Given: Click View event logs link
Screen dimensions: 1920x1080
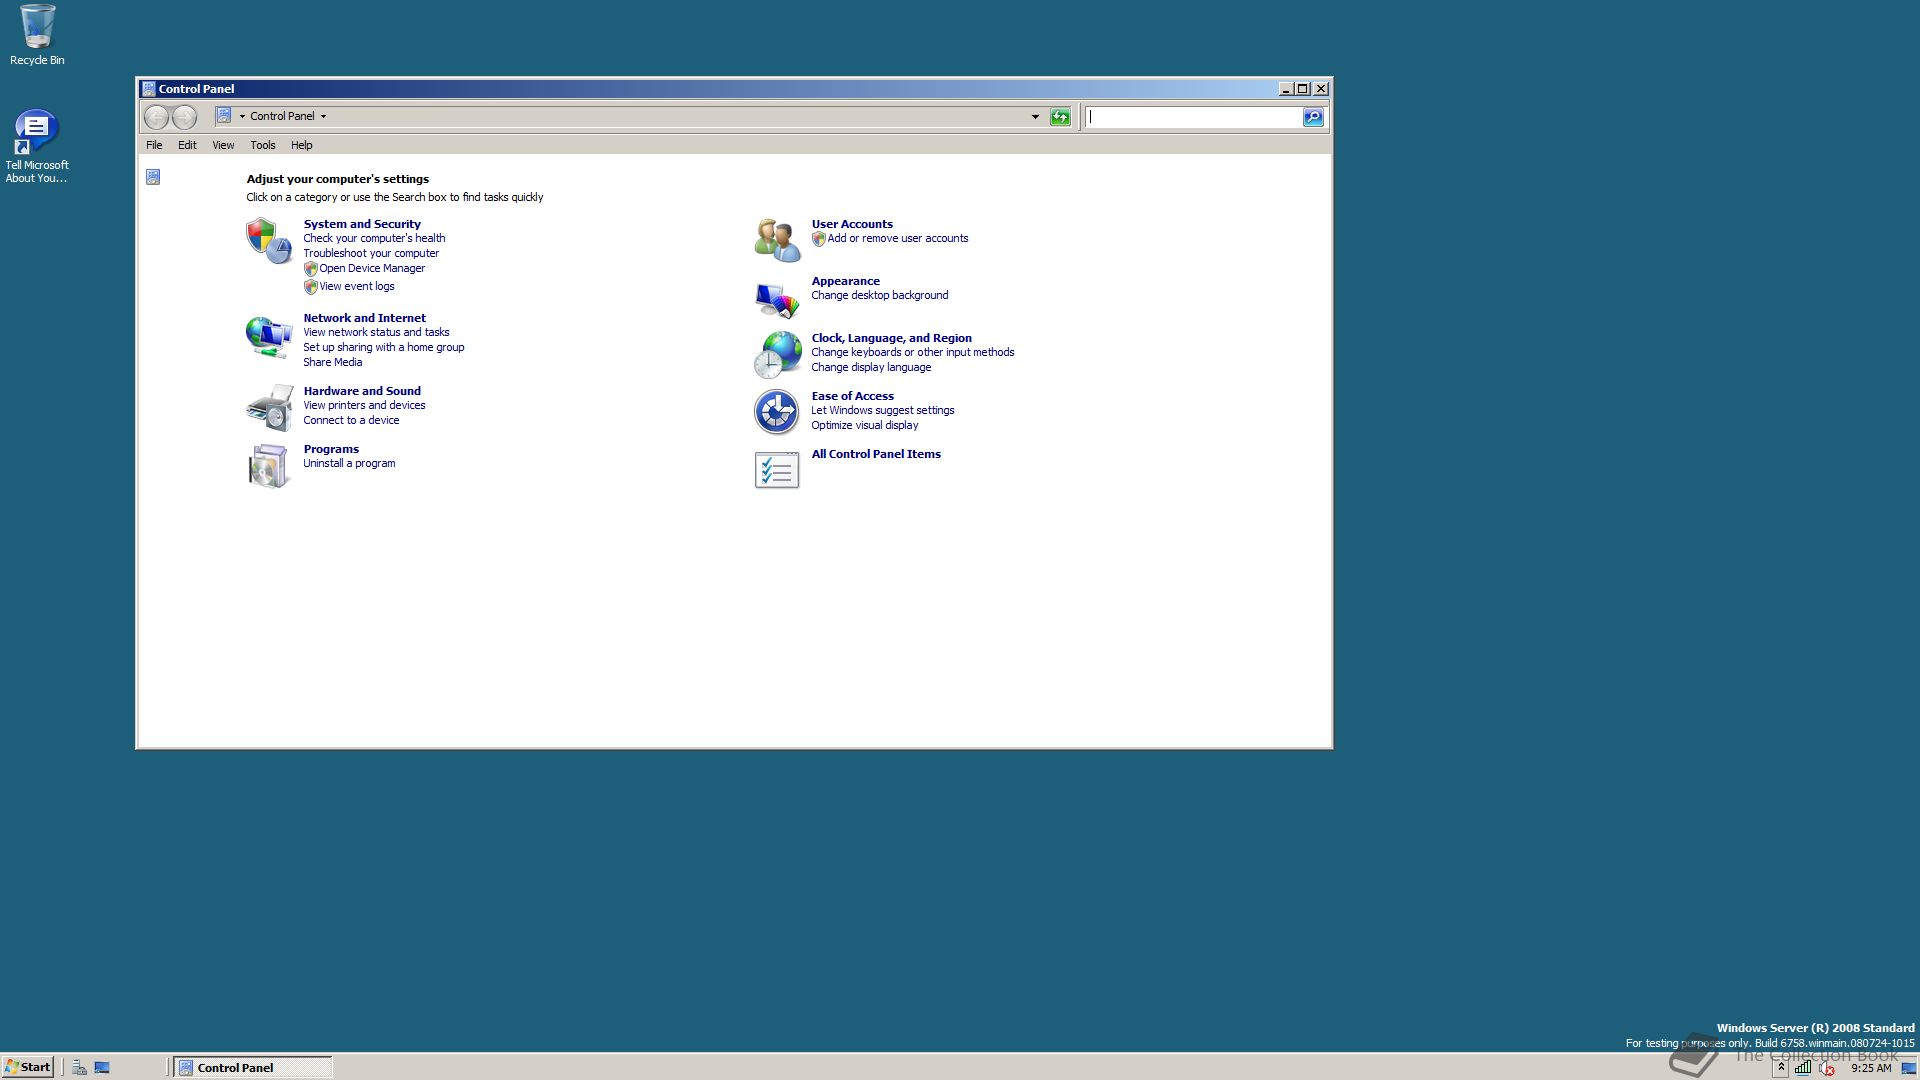Looking at the screenshot, I should click(357, 286).
